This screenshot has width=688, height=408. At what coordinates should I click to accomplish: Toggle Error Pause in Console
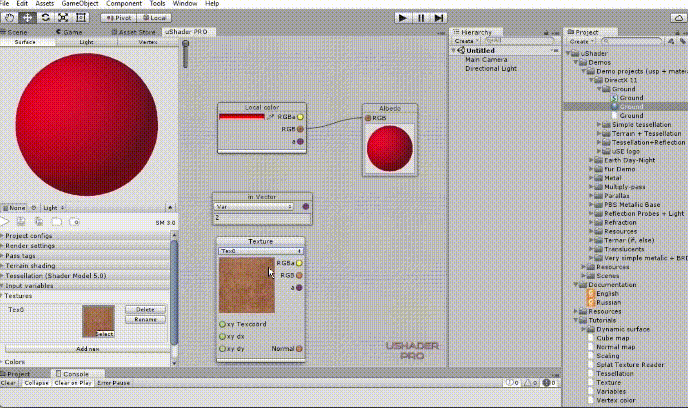tap(113, 383)
